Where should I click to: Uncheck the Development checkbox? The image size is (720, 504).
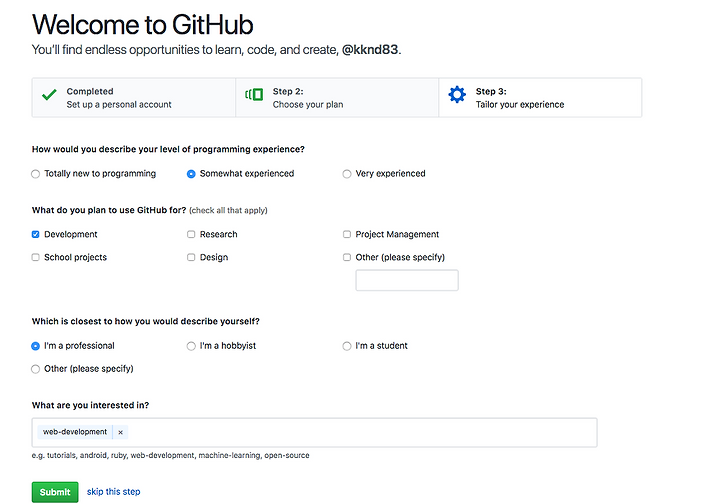pos(35,235)
